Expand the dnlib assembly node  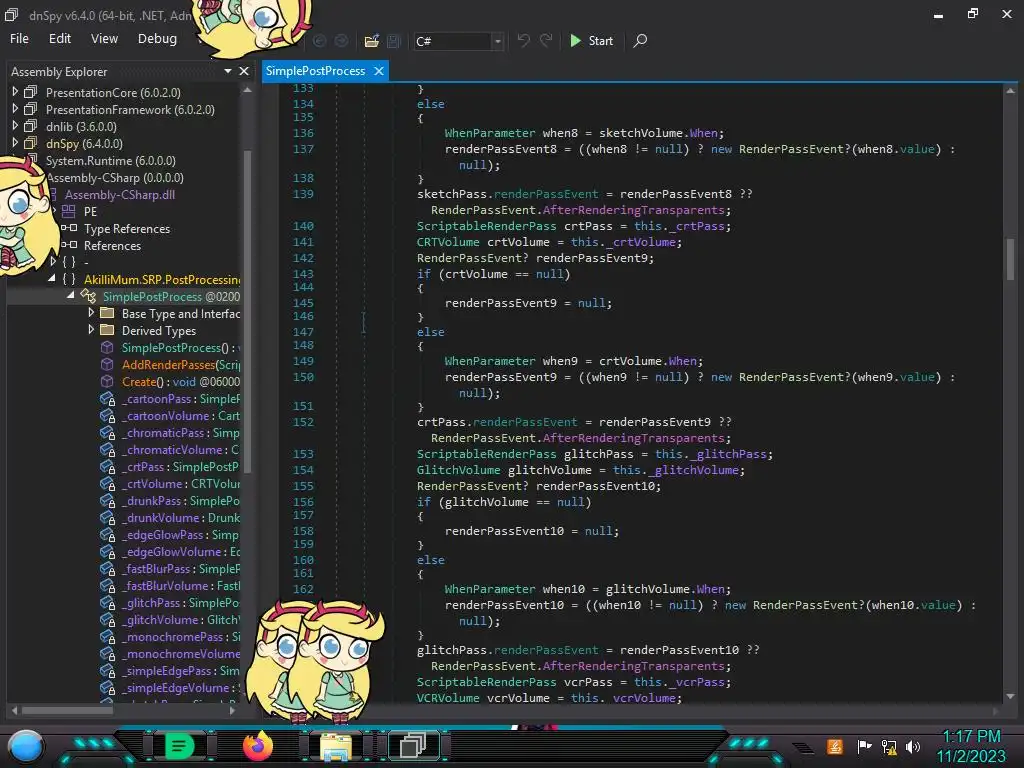tap(15, 126)
